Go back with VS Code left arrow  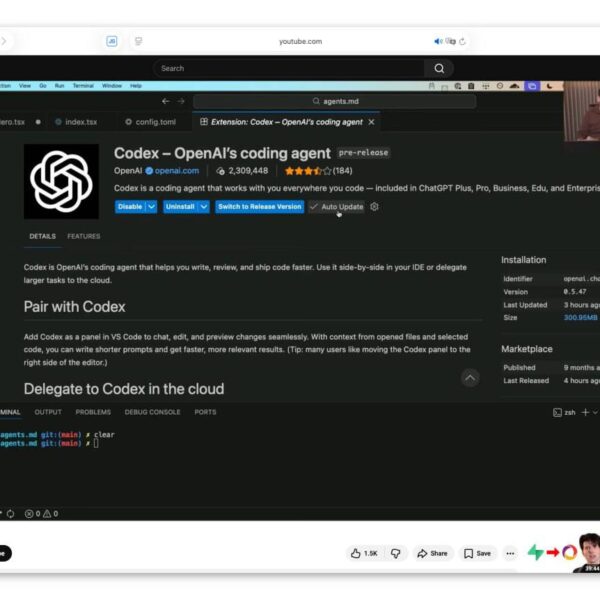point(166,101)
